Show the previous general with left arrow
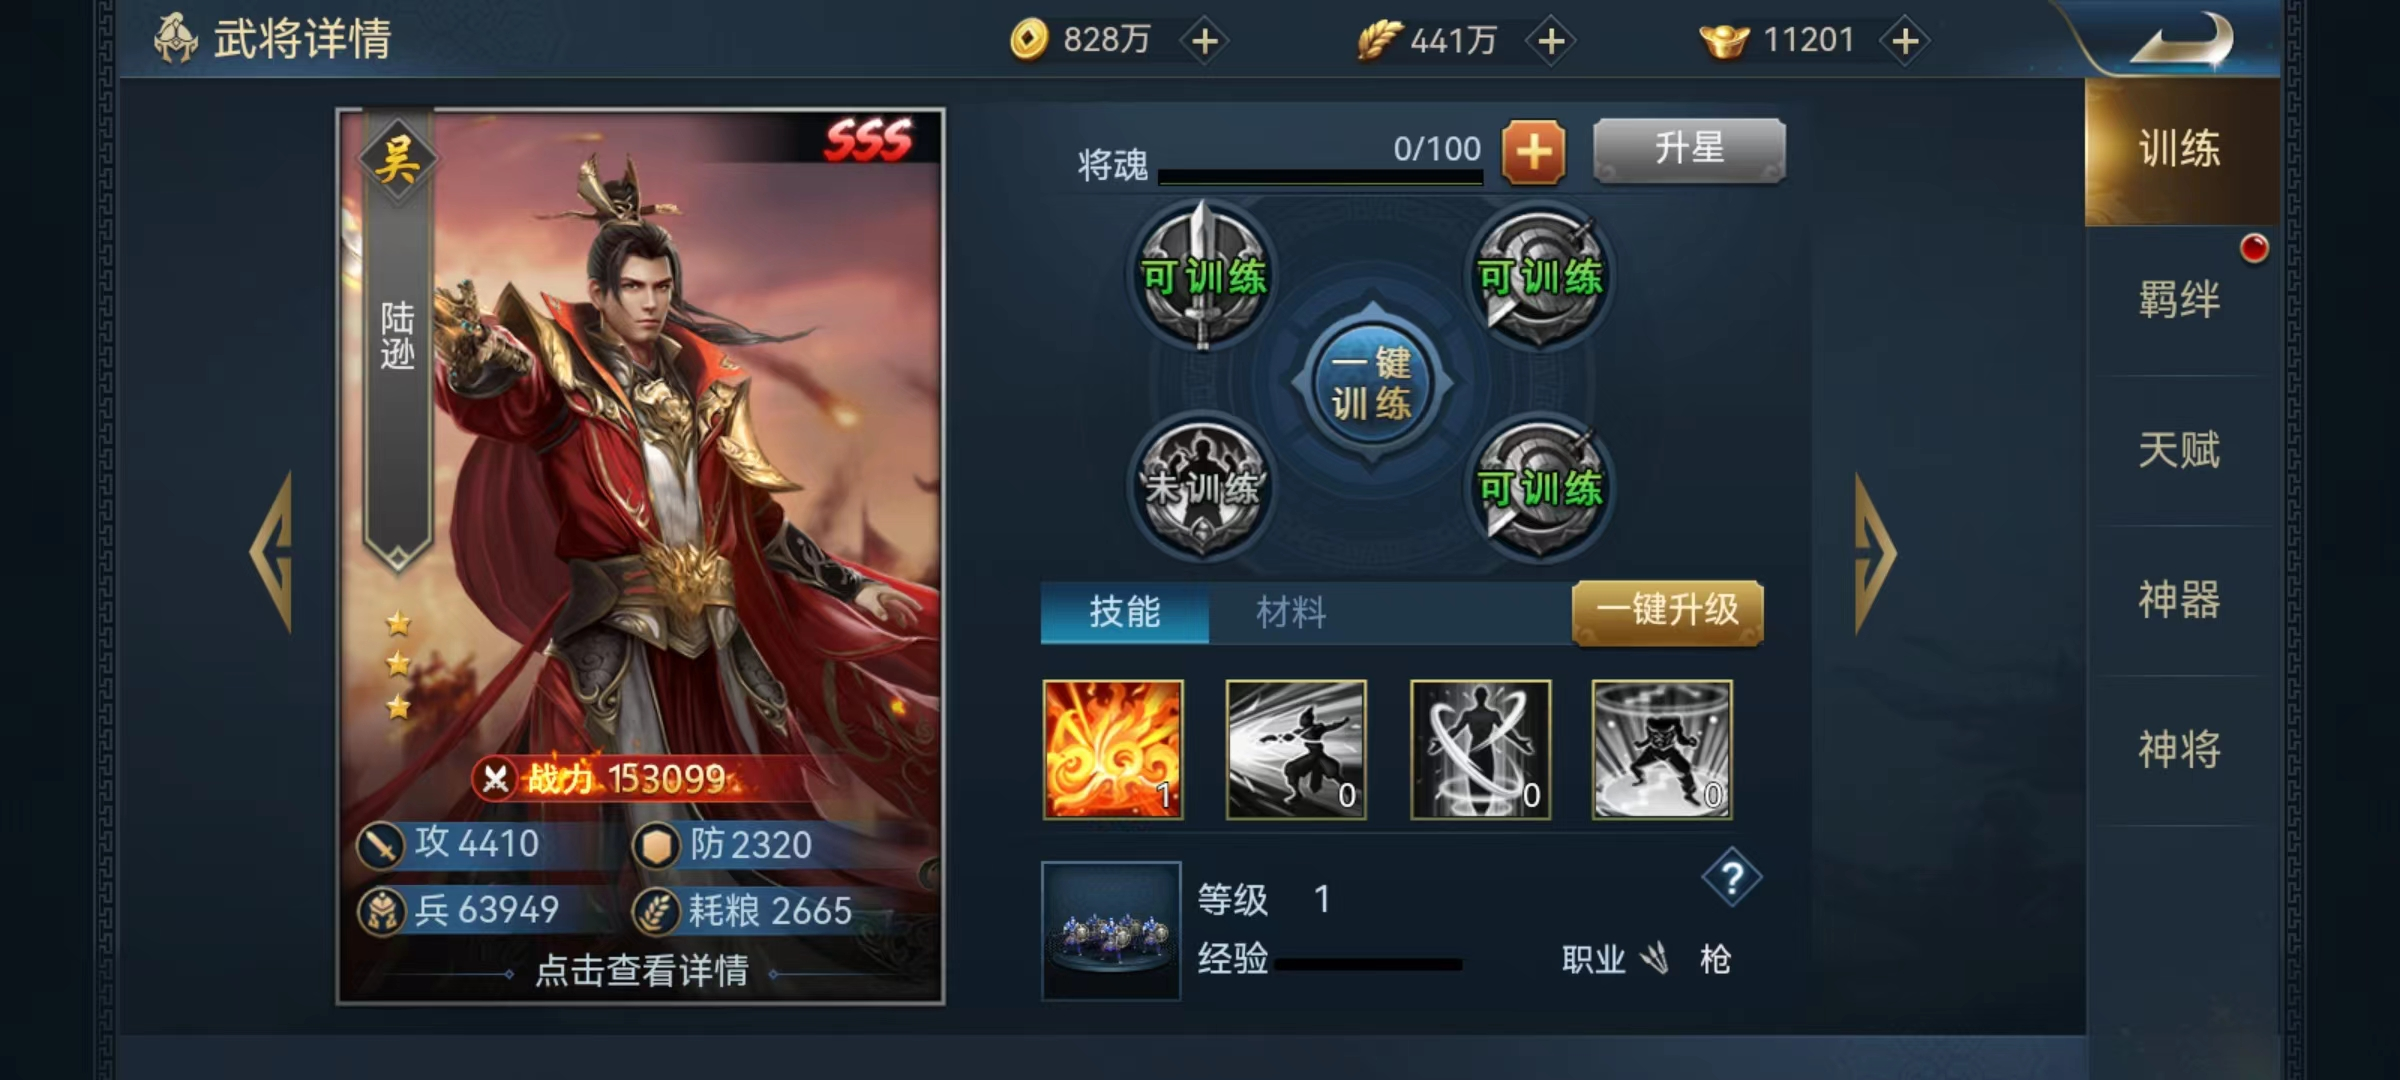The height and width of the screenshot is (1080, 2400). (271, 553)
